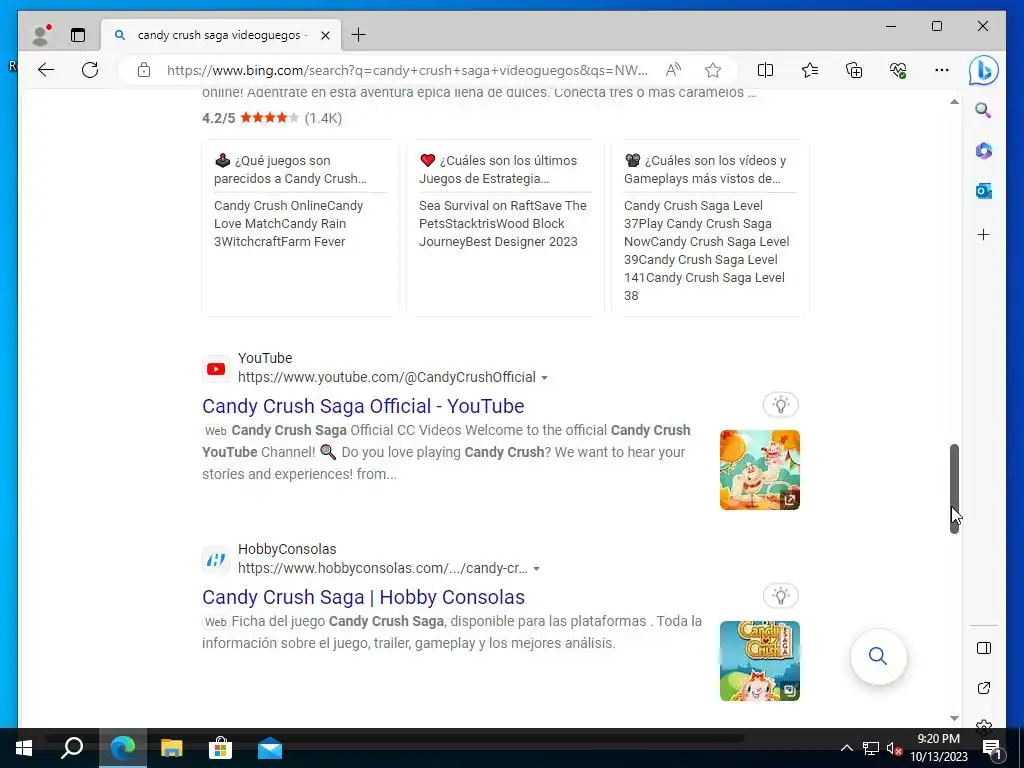Add this page to favorites star

coord(713,70)
